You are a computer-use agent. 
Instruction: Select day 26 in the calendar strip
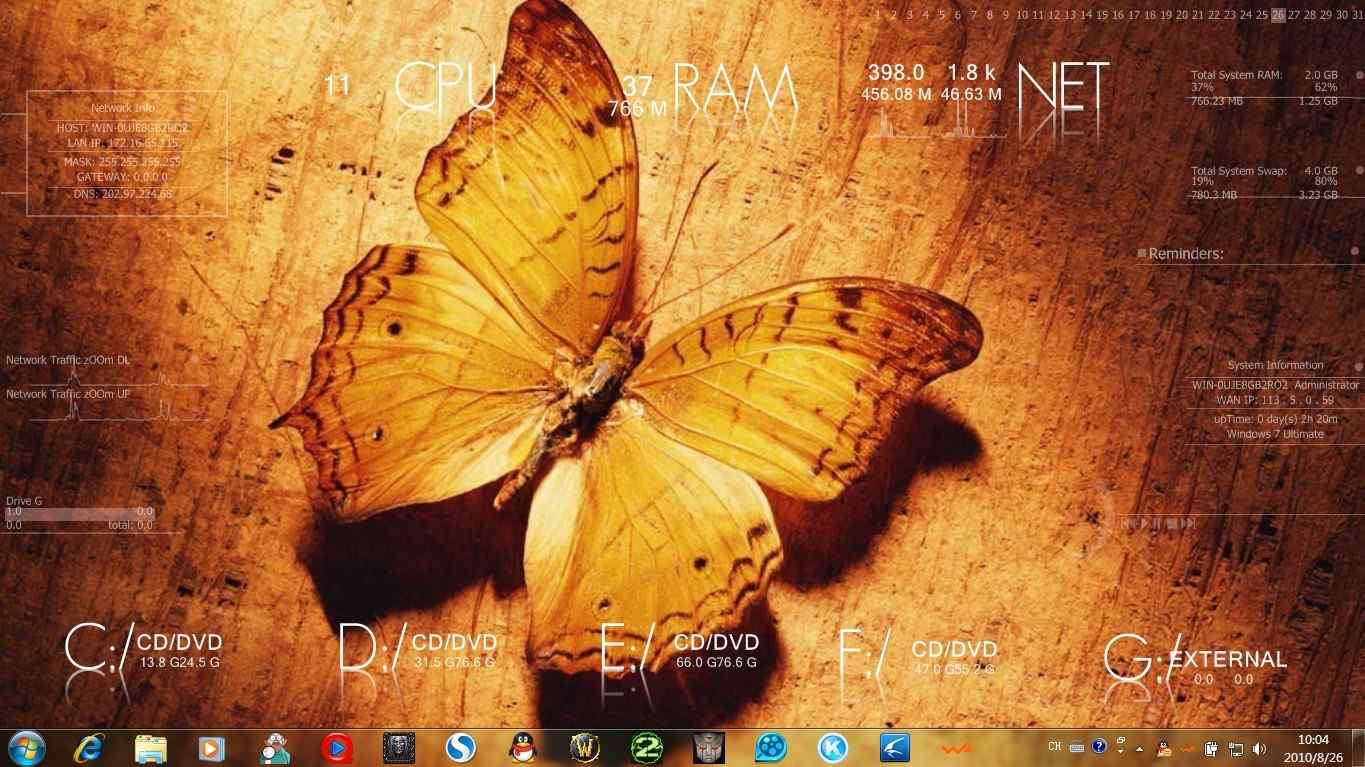pyautogui.click(x=1278, y=14)
